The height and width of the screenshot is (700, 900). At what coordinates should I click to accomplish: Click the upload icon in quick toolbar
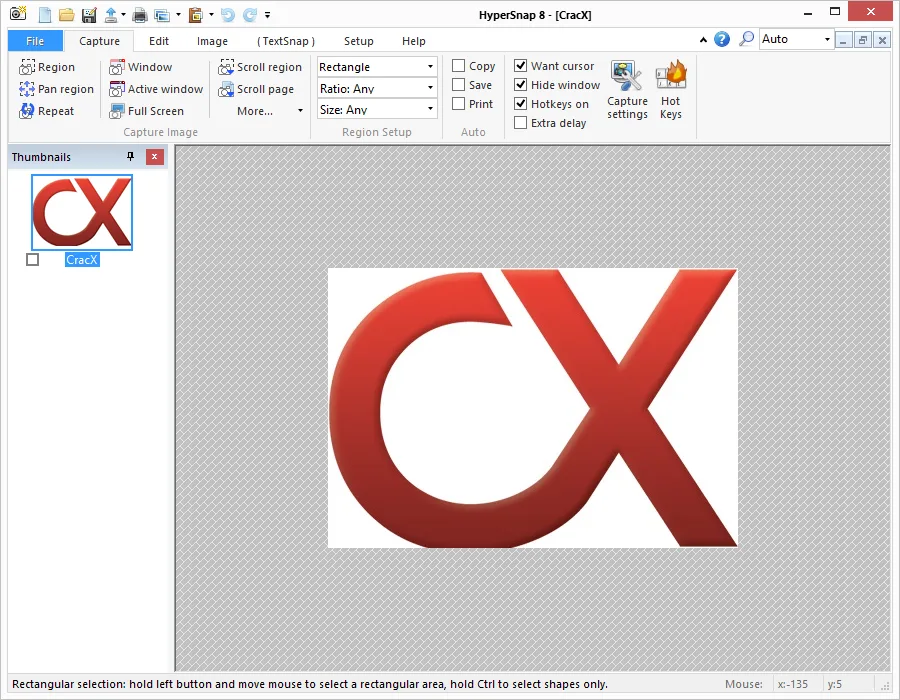[x=111, y=15]
